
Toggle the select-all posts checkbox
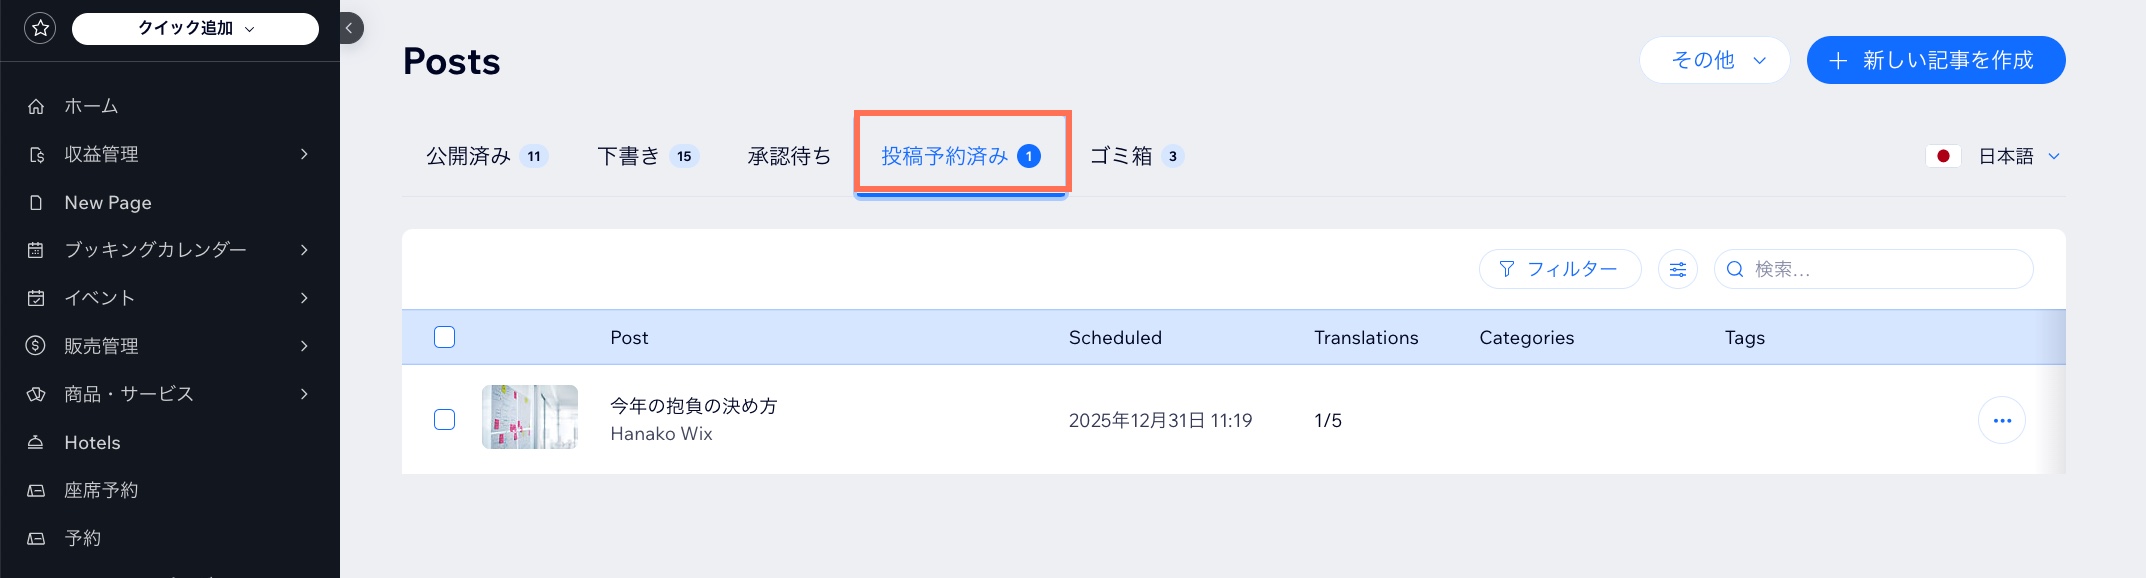(445, 337)
